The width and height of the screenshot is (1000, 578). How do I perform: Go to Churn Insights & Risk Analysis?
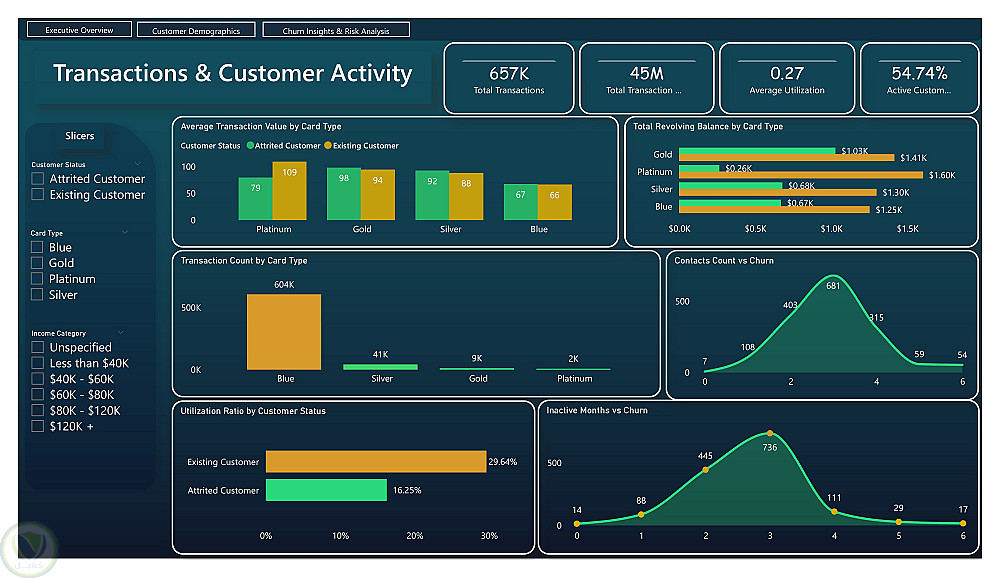(x=335, y=31)
